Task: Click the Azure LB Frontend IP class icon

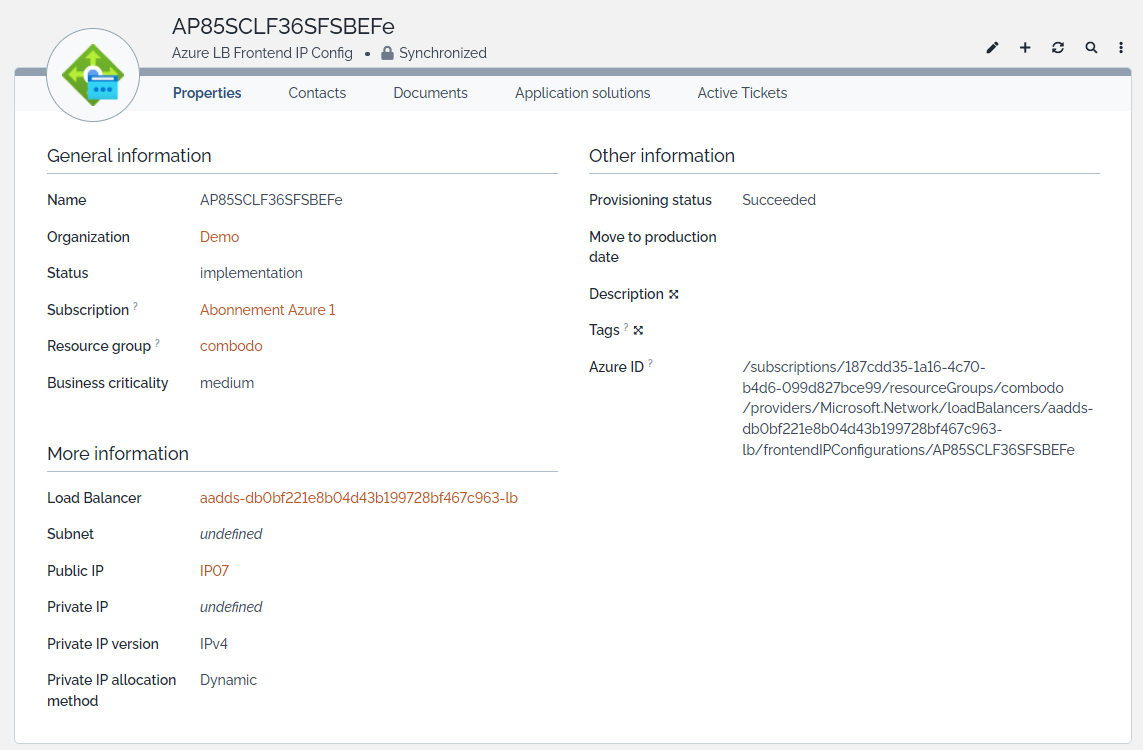Action: (93, 76)
